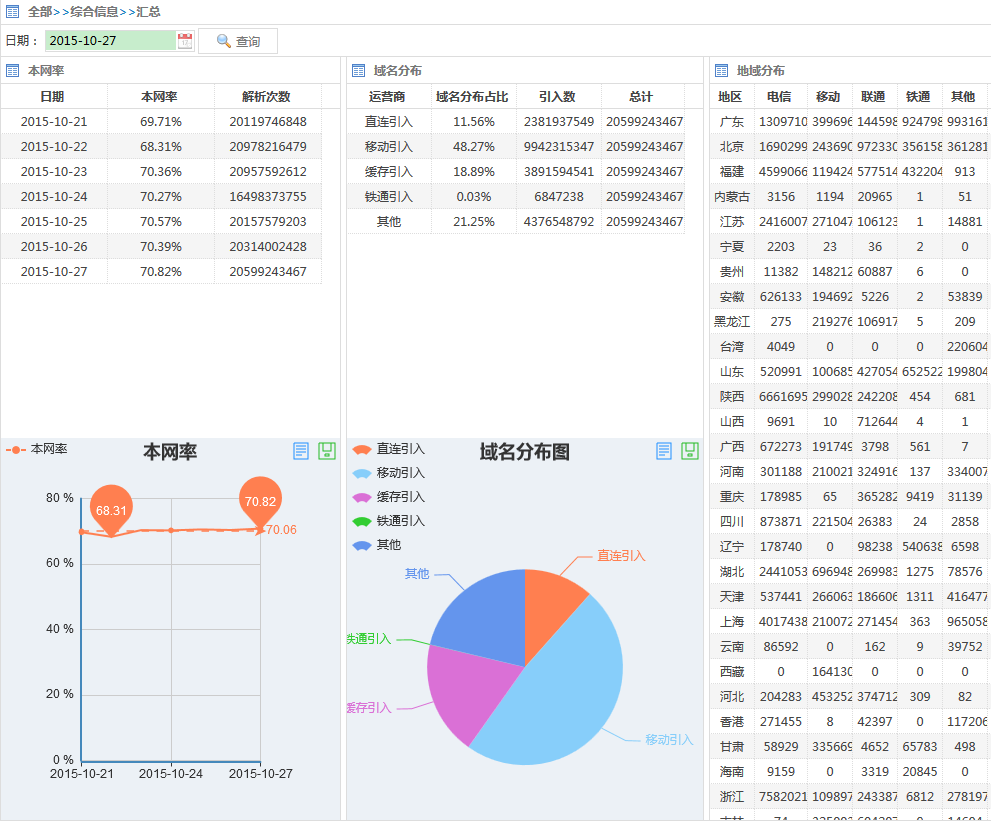The width and height of the screenshot is (991, 824).
Task: Click the 日期 column header
Action: 52,97
